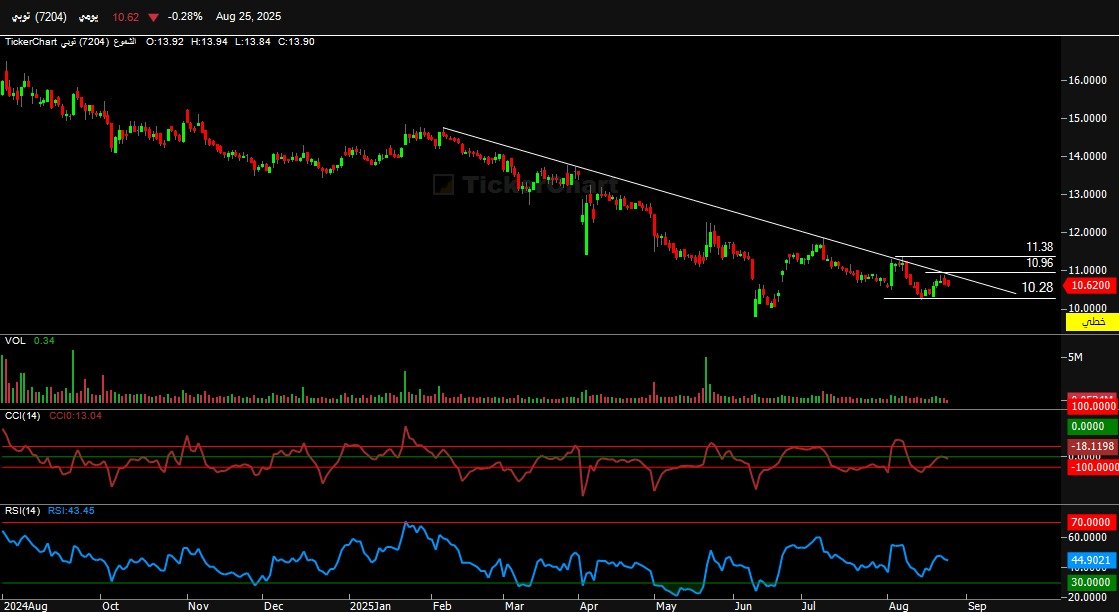Viewport: 1119px width, 612px height.
Task: Click the blue 44.9021 RSI value tag
Action: pos(1091,560)
